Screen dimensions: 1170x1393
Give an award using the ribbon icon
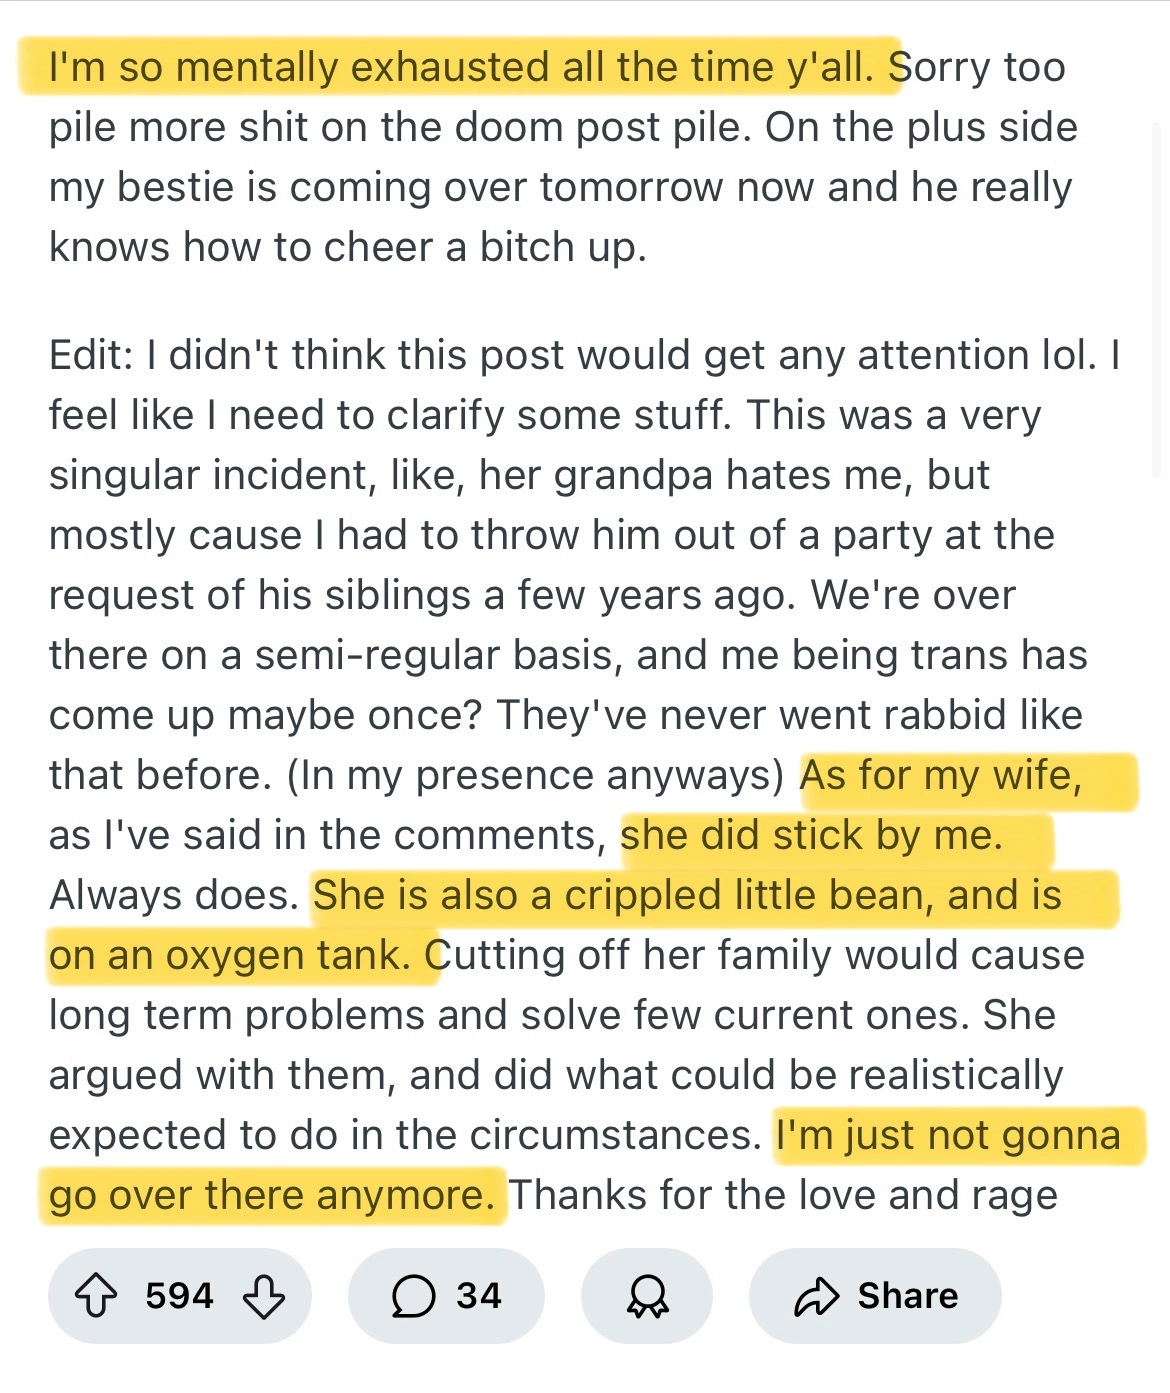[647, 1296]
